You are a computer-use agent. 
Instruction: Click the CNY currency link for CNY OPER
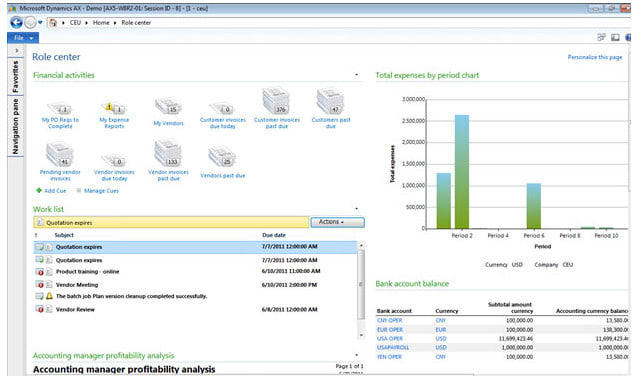tap(441, 321)
